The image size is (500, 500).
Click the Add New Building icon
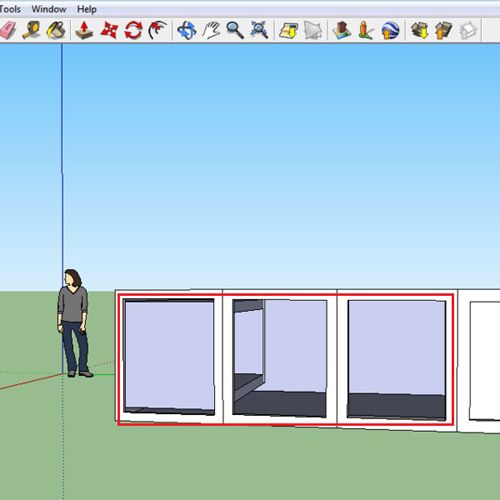pos(342,30)
